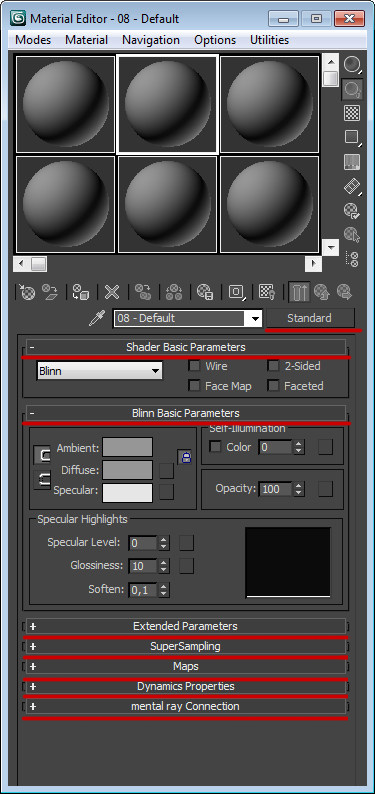
Task: Enable the Face Map checkbox
Action: (194, 386)
